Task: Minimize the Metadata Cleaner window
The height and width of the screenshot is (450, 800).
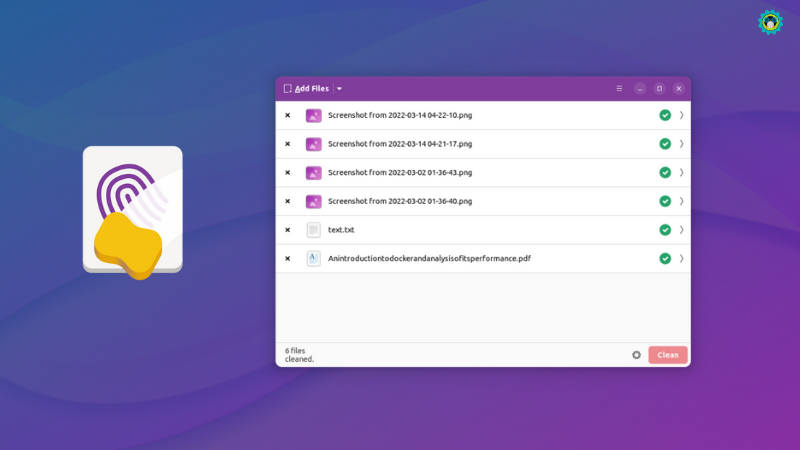Action: tap(640, 89)
